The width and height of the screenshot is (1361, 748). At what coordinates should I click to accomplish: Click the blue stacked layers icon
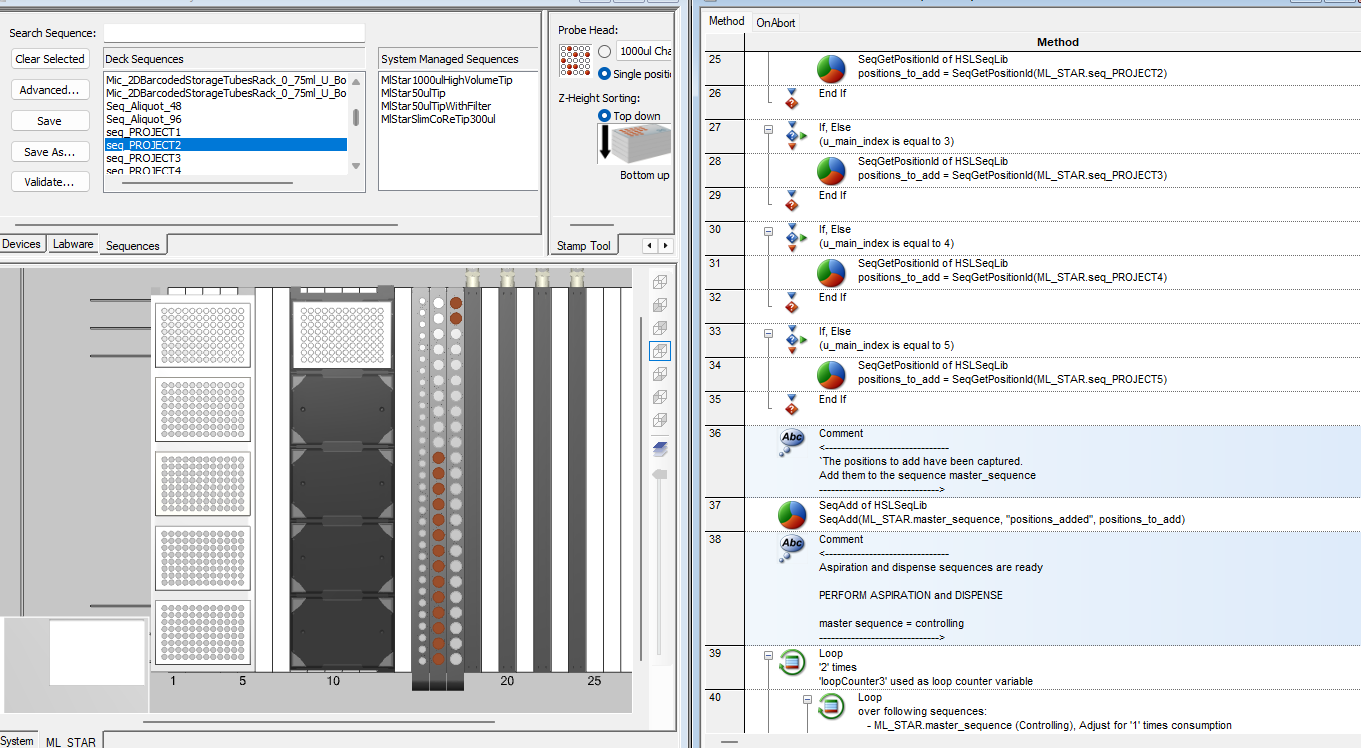pos(660,448)
